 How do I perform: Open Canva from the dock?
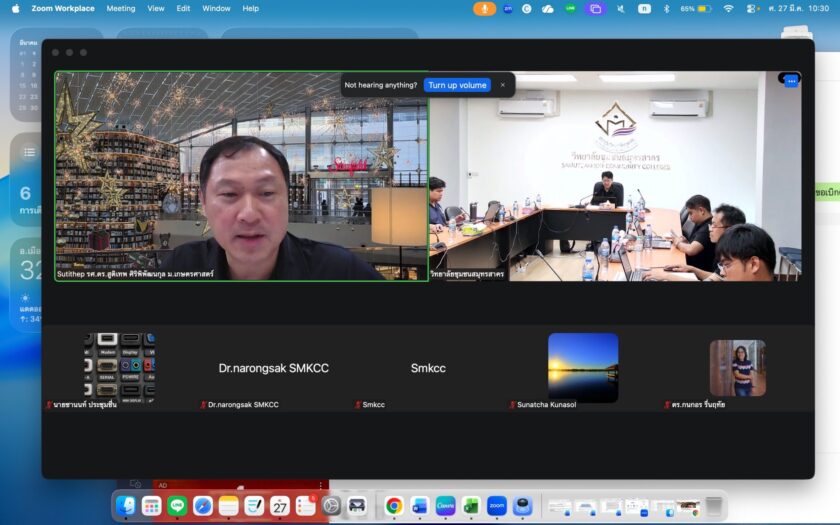445,506
